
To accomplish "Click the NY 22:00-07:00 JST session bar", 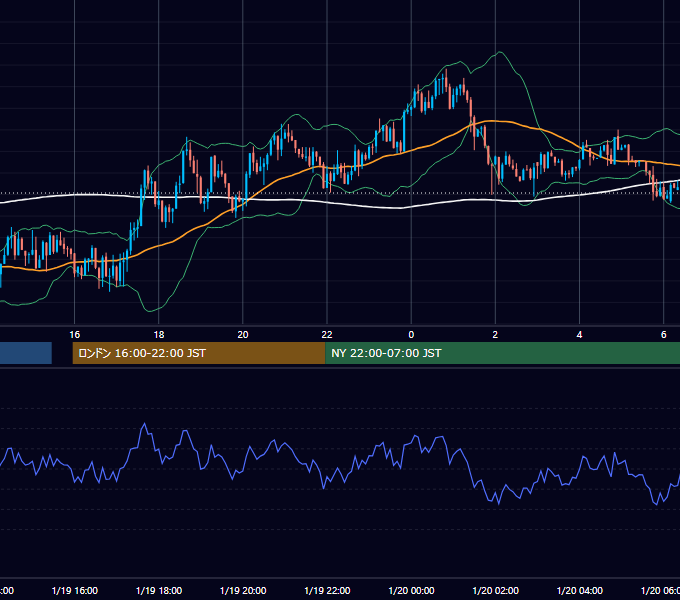I will coord(502,353).
